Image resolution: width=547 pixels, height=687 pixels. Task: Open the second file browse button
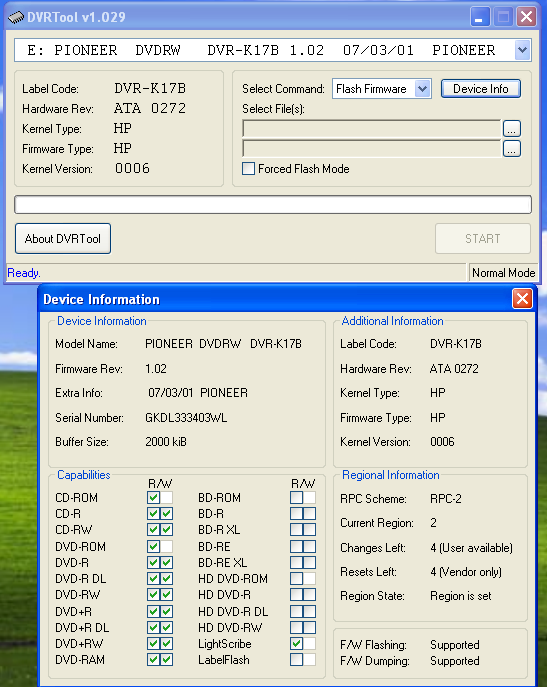(x=511, y=149)
